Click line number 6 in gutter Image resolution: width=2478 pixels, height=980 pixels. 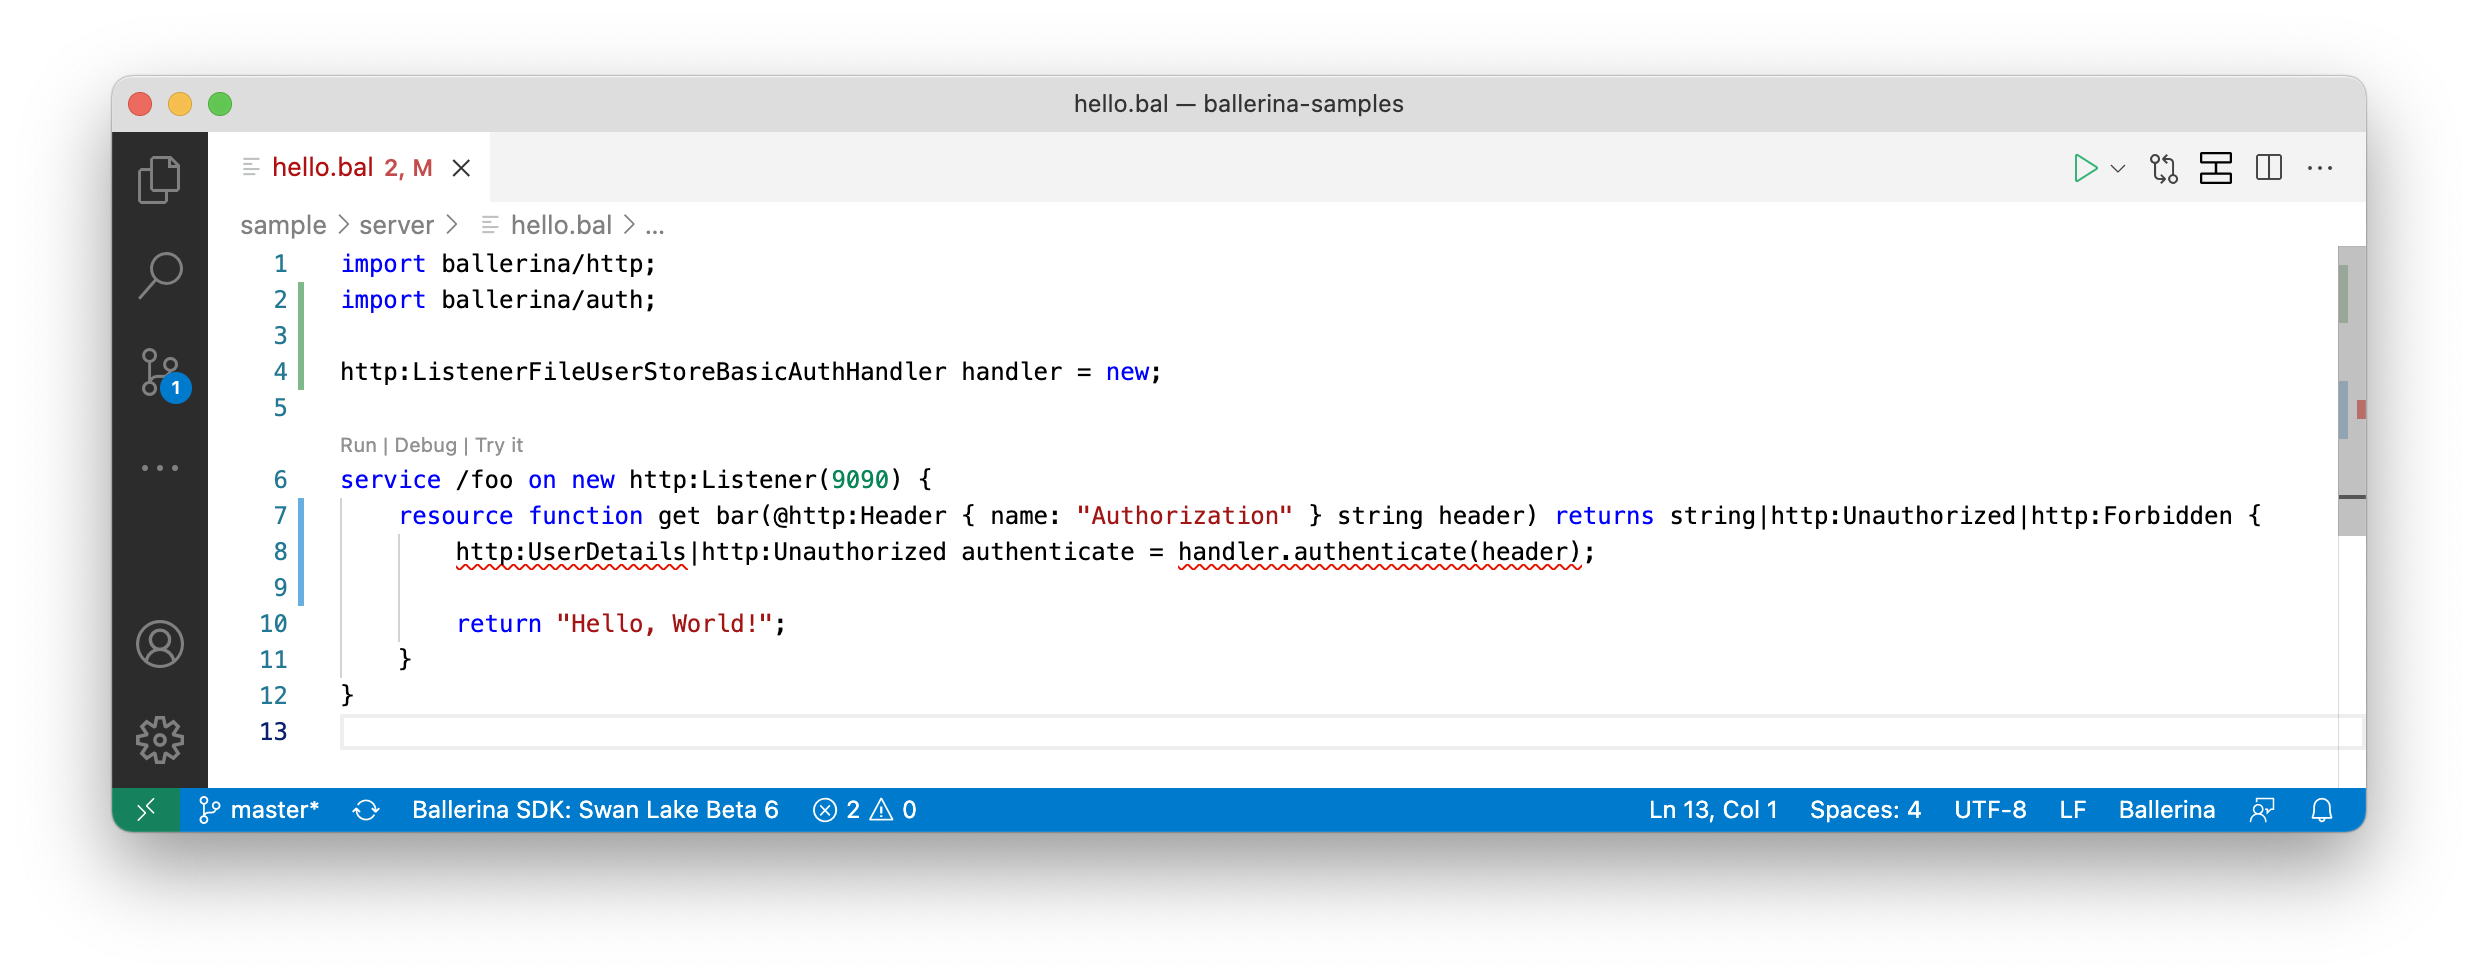tap(280, 480)
